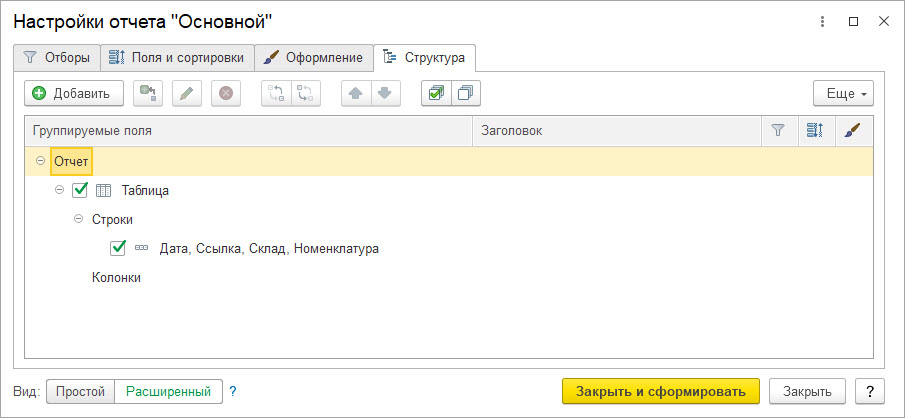Image resolution: width=905 pixels, height=418 pixels.
Task: Click the question mark help button
Action: tap(870, 391)
